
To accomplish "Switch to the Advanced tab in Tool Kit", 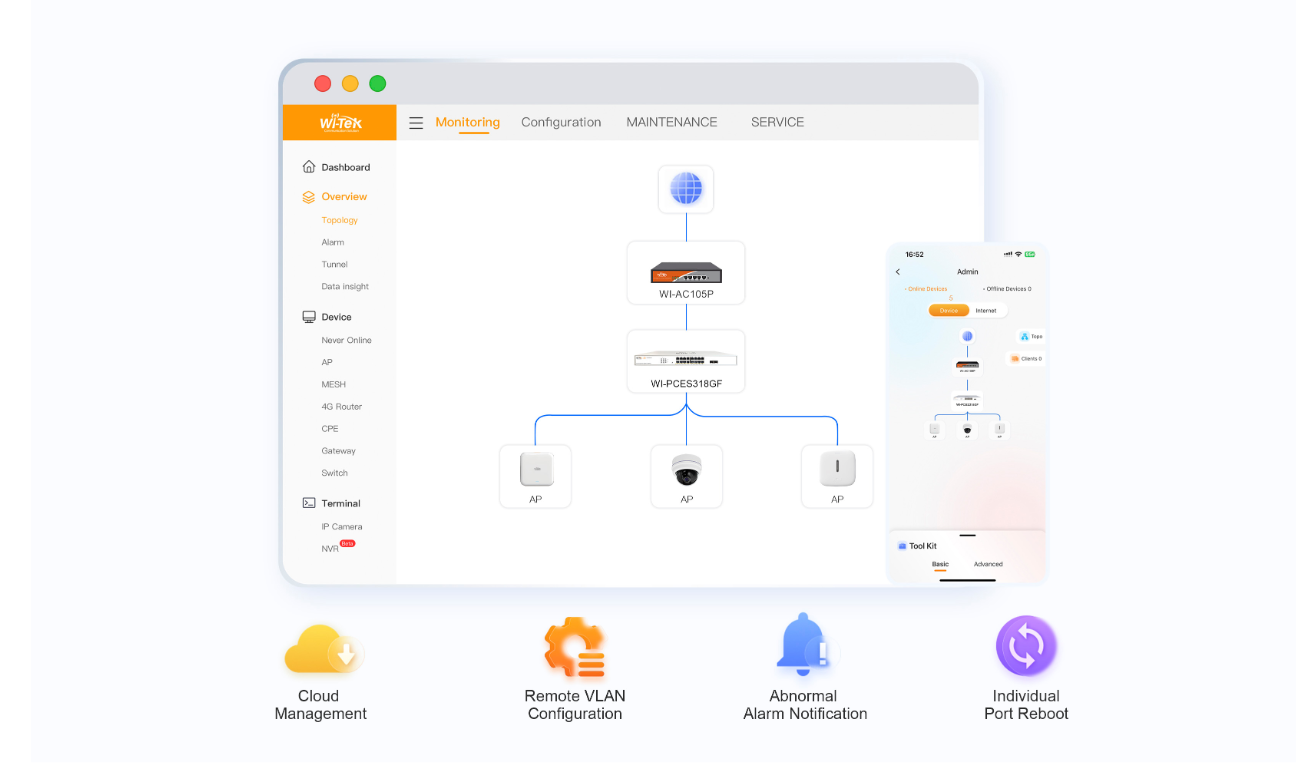I will pyautogui.click(x=988, y=564).
